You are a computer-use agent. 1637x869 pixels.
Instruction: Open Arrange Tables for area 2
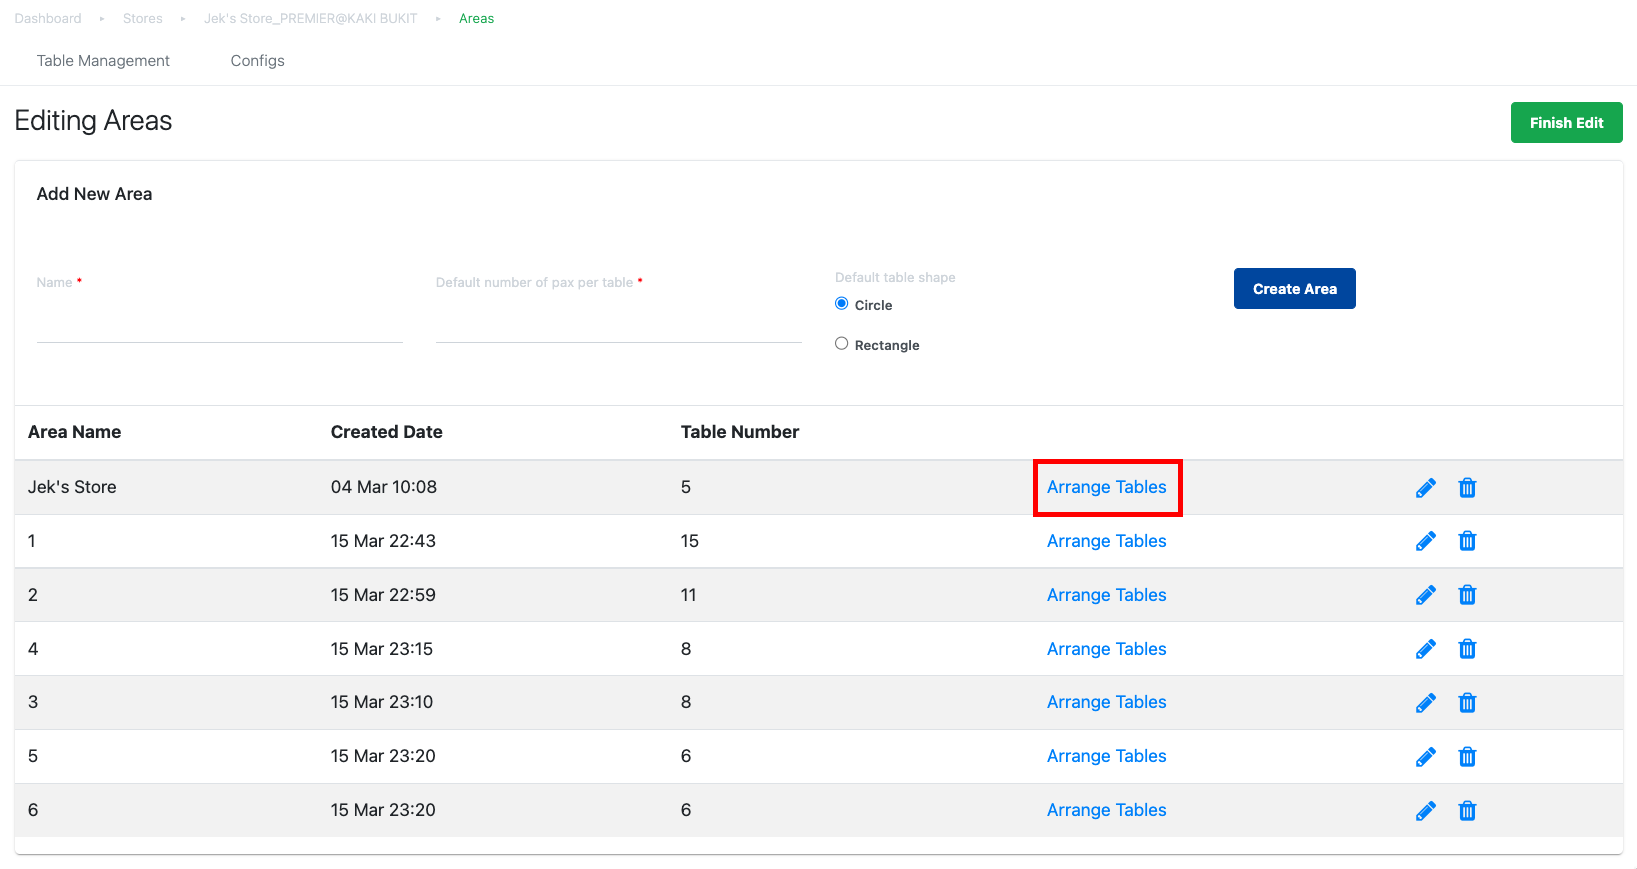coord(1107,595)
